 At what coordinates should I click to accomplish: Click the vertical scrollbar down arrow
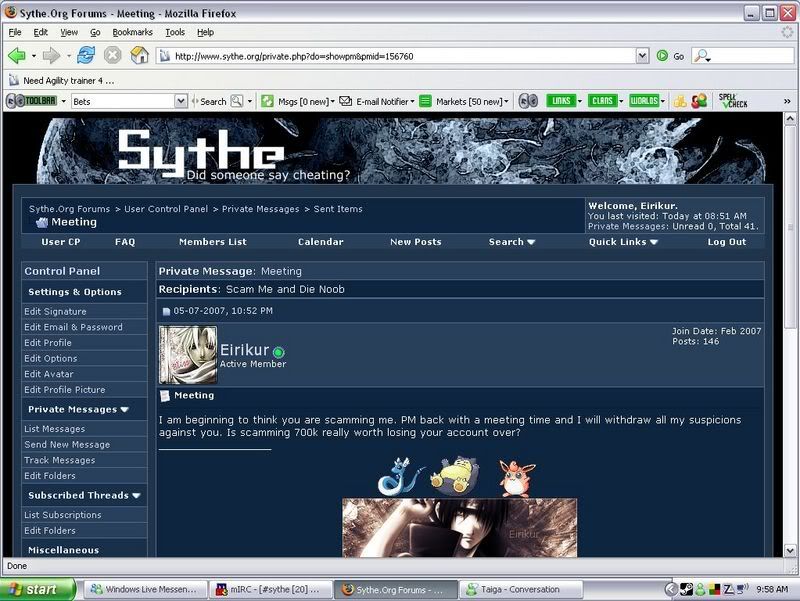pyautogui.click(x=790, y=550)
